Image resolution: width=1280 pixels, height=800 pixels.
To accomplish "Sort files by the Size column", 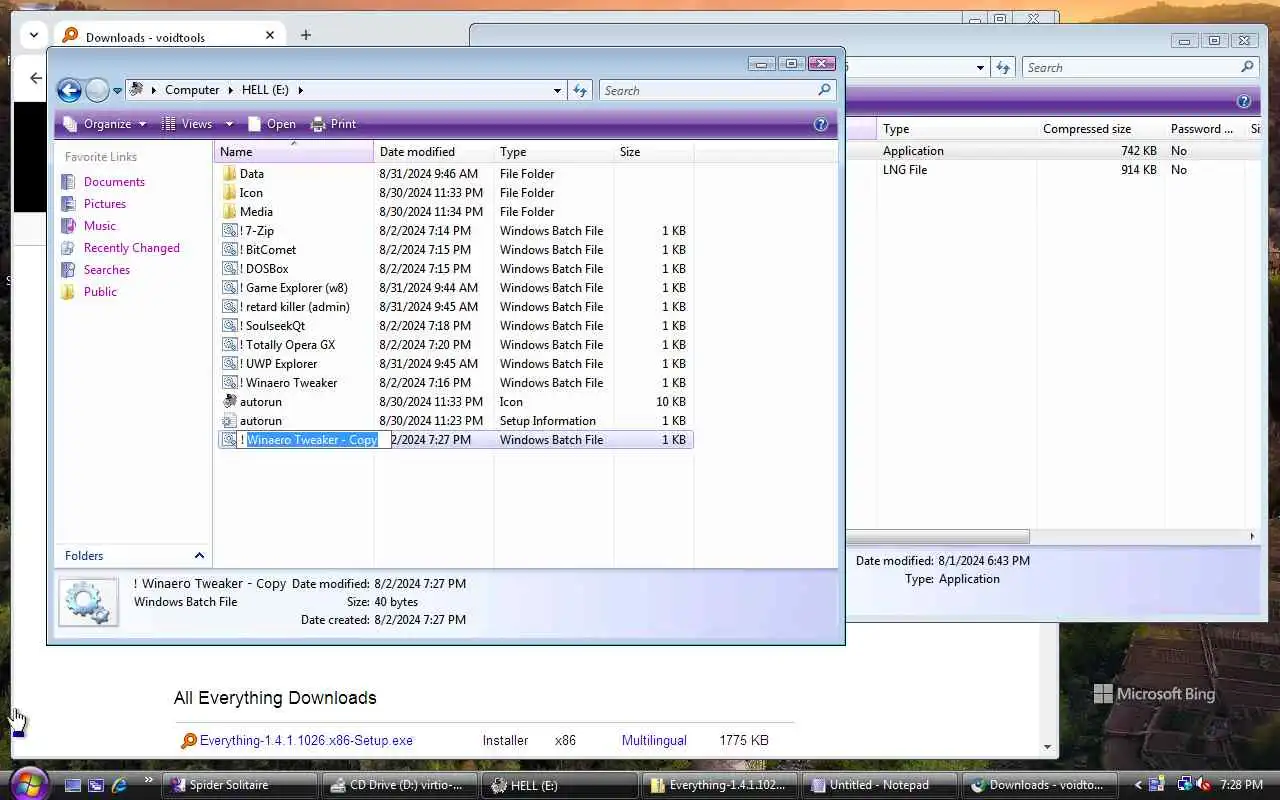I will 654,152.
